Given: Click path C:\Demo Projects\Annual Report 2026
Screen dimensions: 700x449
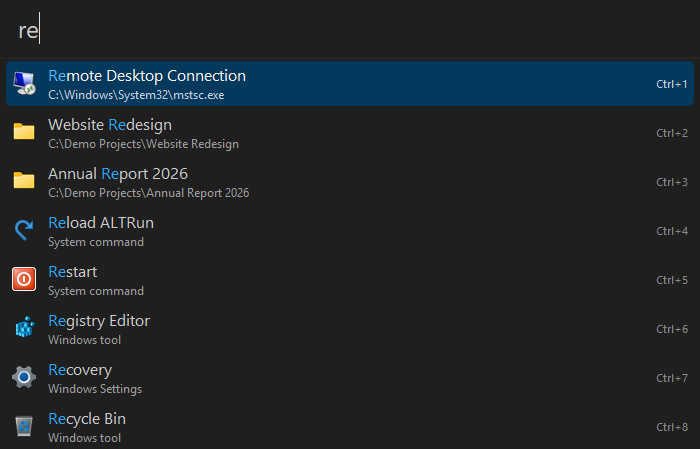Looking at the screenshot, I should pyautogui.click(x=149, y=193).
